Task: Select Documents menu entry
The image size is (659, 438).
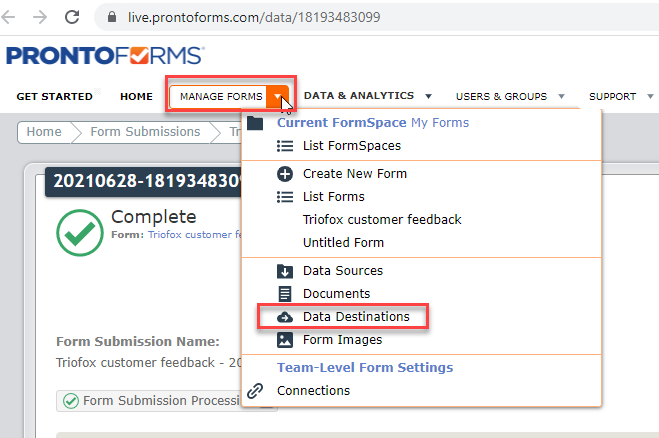Action: tap(336, 293)
